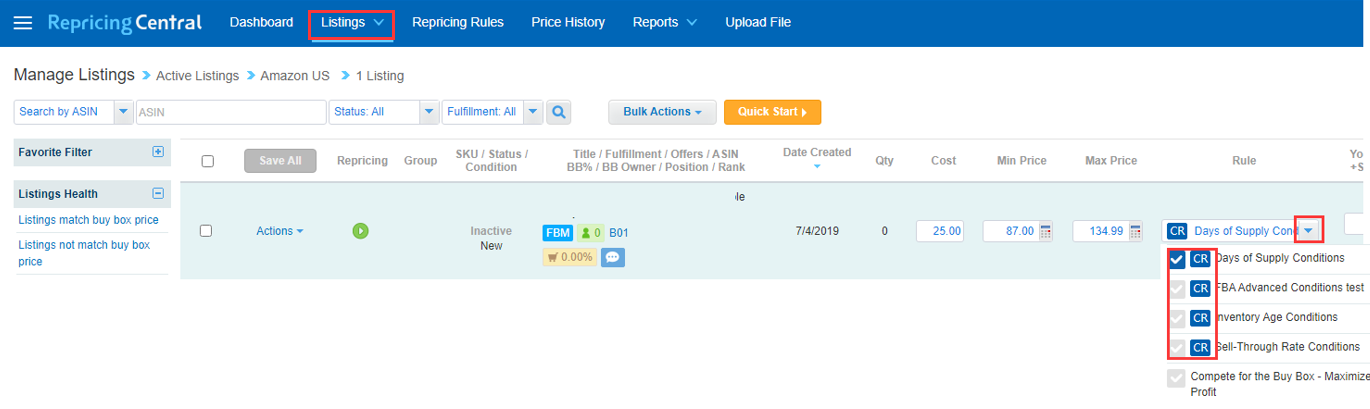
Task: Click the CR badge beside Inventory Age Conditions
Action: tap(1201, 318)
